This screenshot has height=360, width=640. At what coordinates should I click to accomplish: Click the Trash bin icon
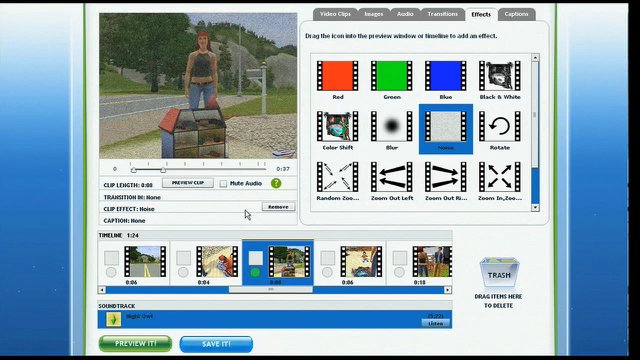pyautogui.click(x=499, y=273)
